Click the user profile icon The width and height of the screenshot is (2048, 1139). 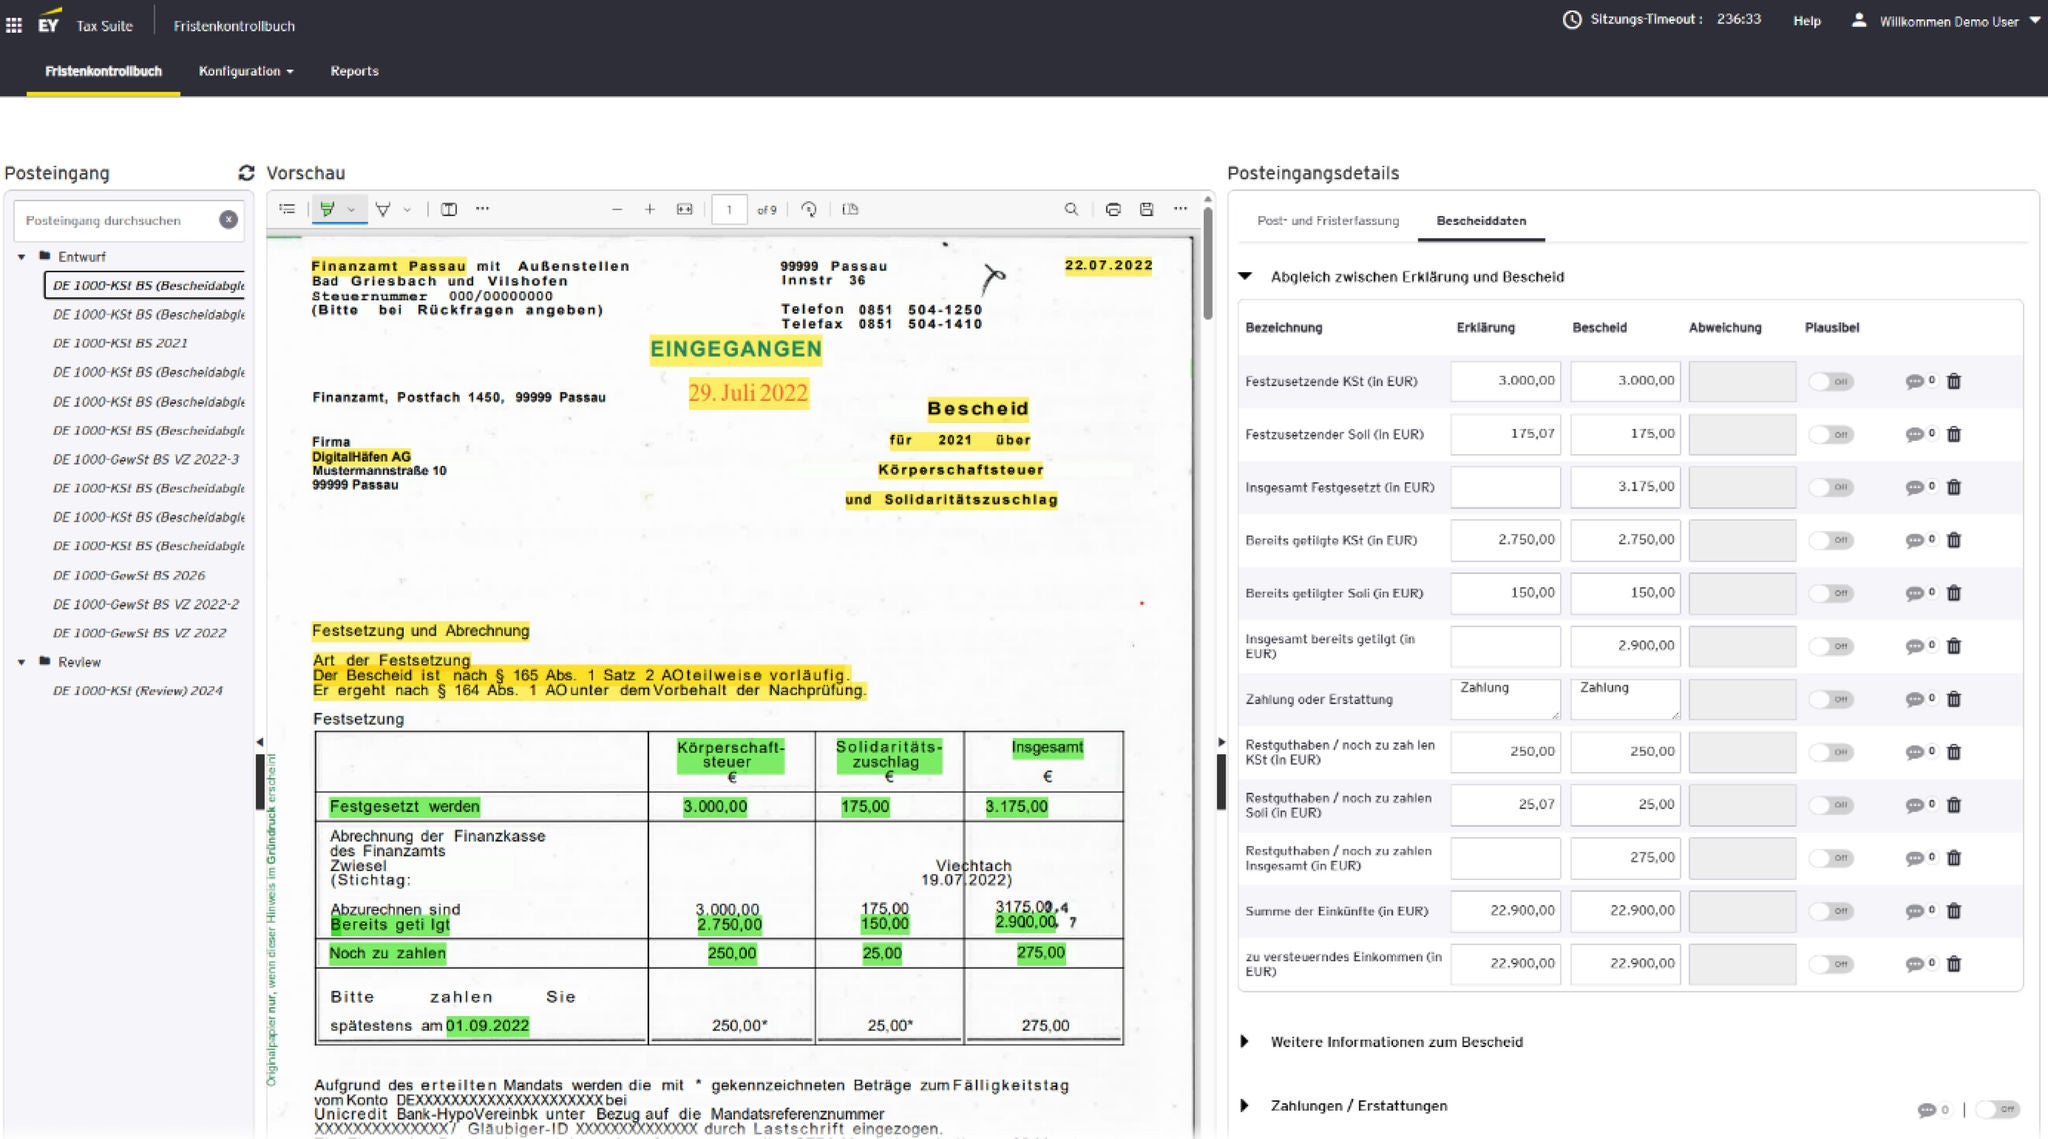pyautogui.click(x=1858, y=20)
